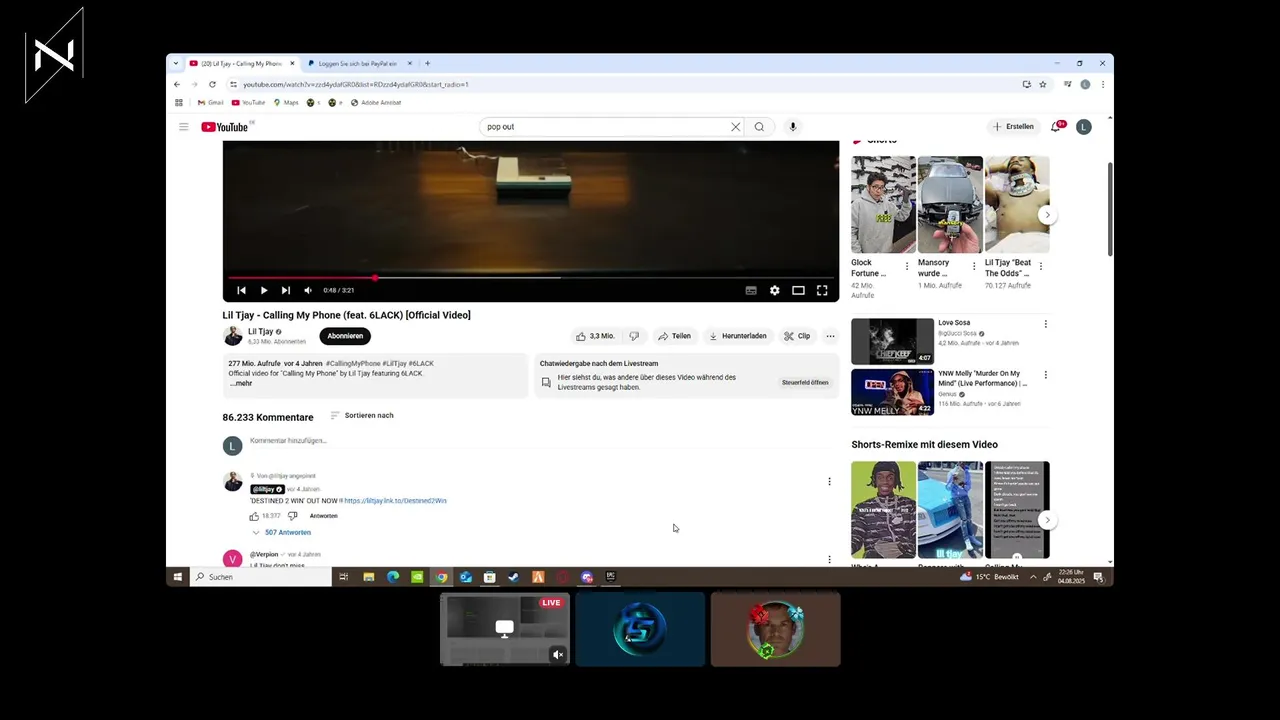Click the magnifier search button
1280x720 pixels.
click(759, 127)
